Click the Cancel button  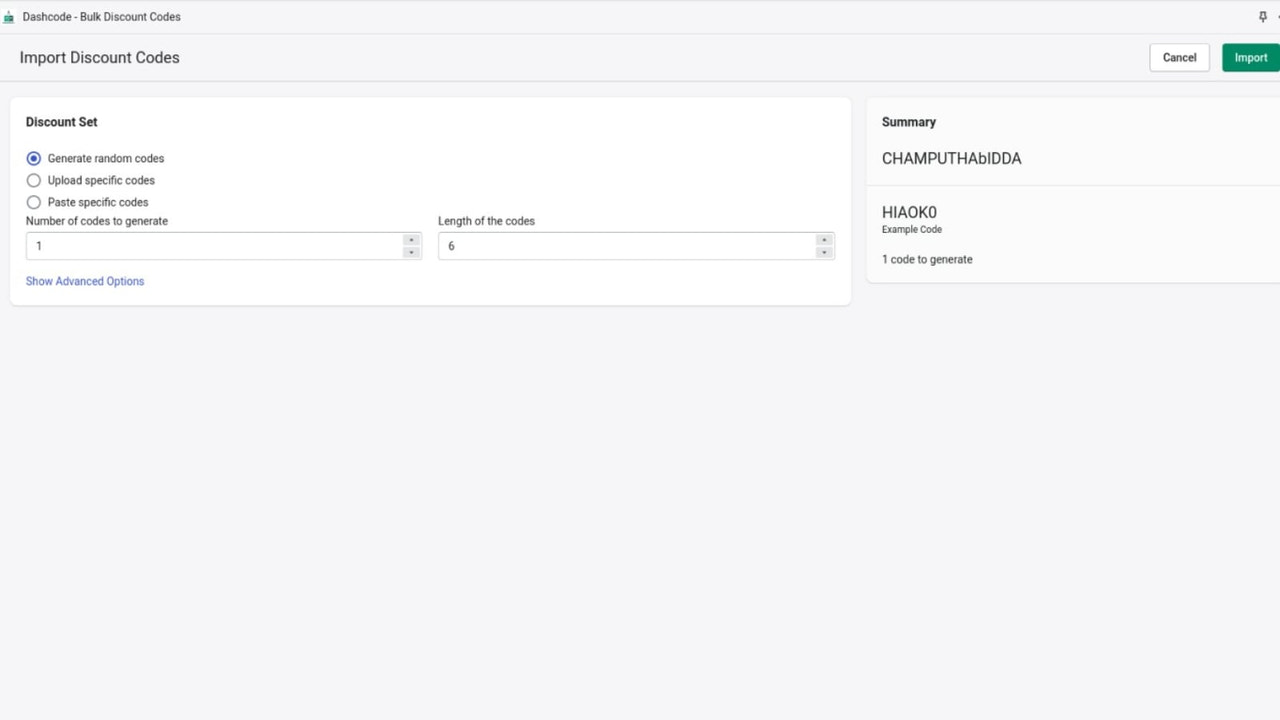point(1179,57)
